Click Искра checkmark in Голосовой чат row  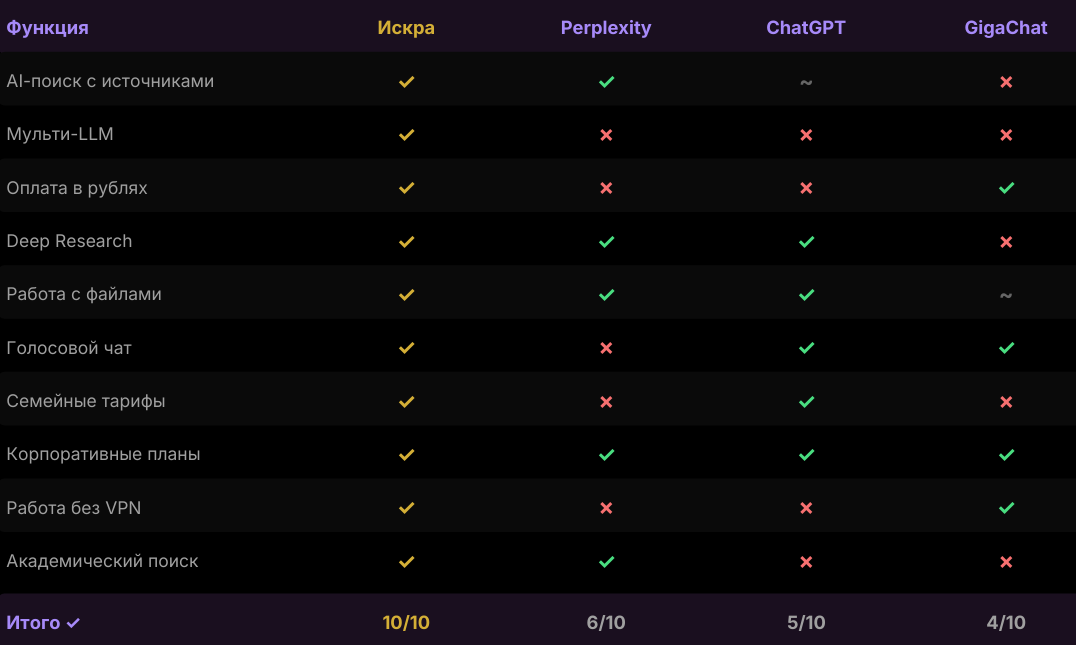click(x=406, y=348)
